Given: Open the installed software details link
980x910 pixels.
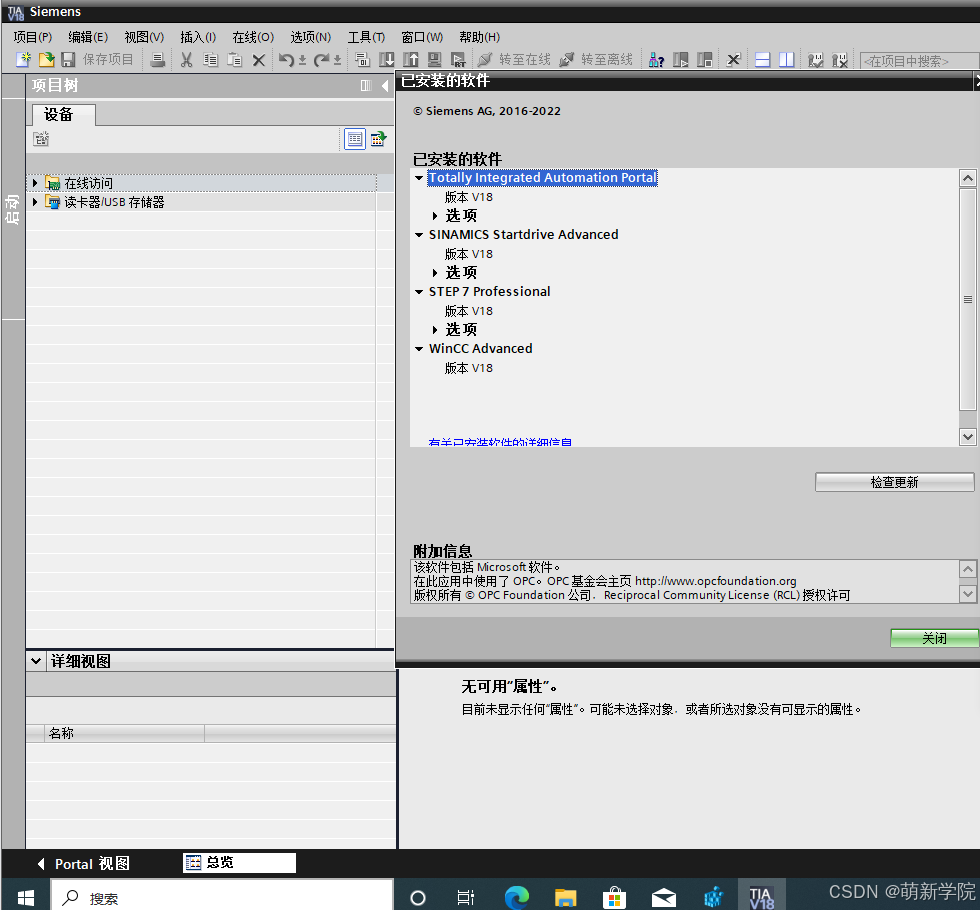Looking at the screenshot, I should pyautogui.click(x=500, y=442).
